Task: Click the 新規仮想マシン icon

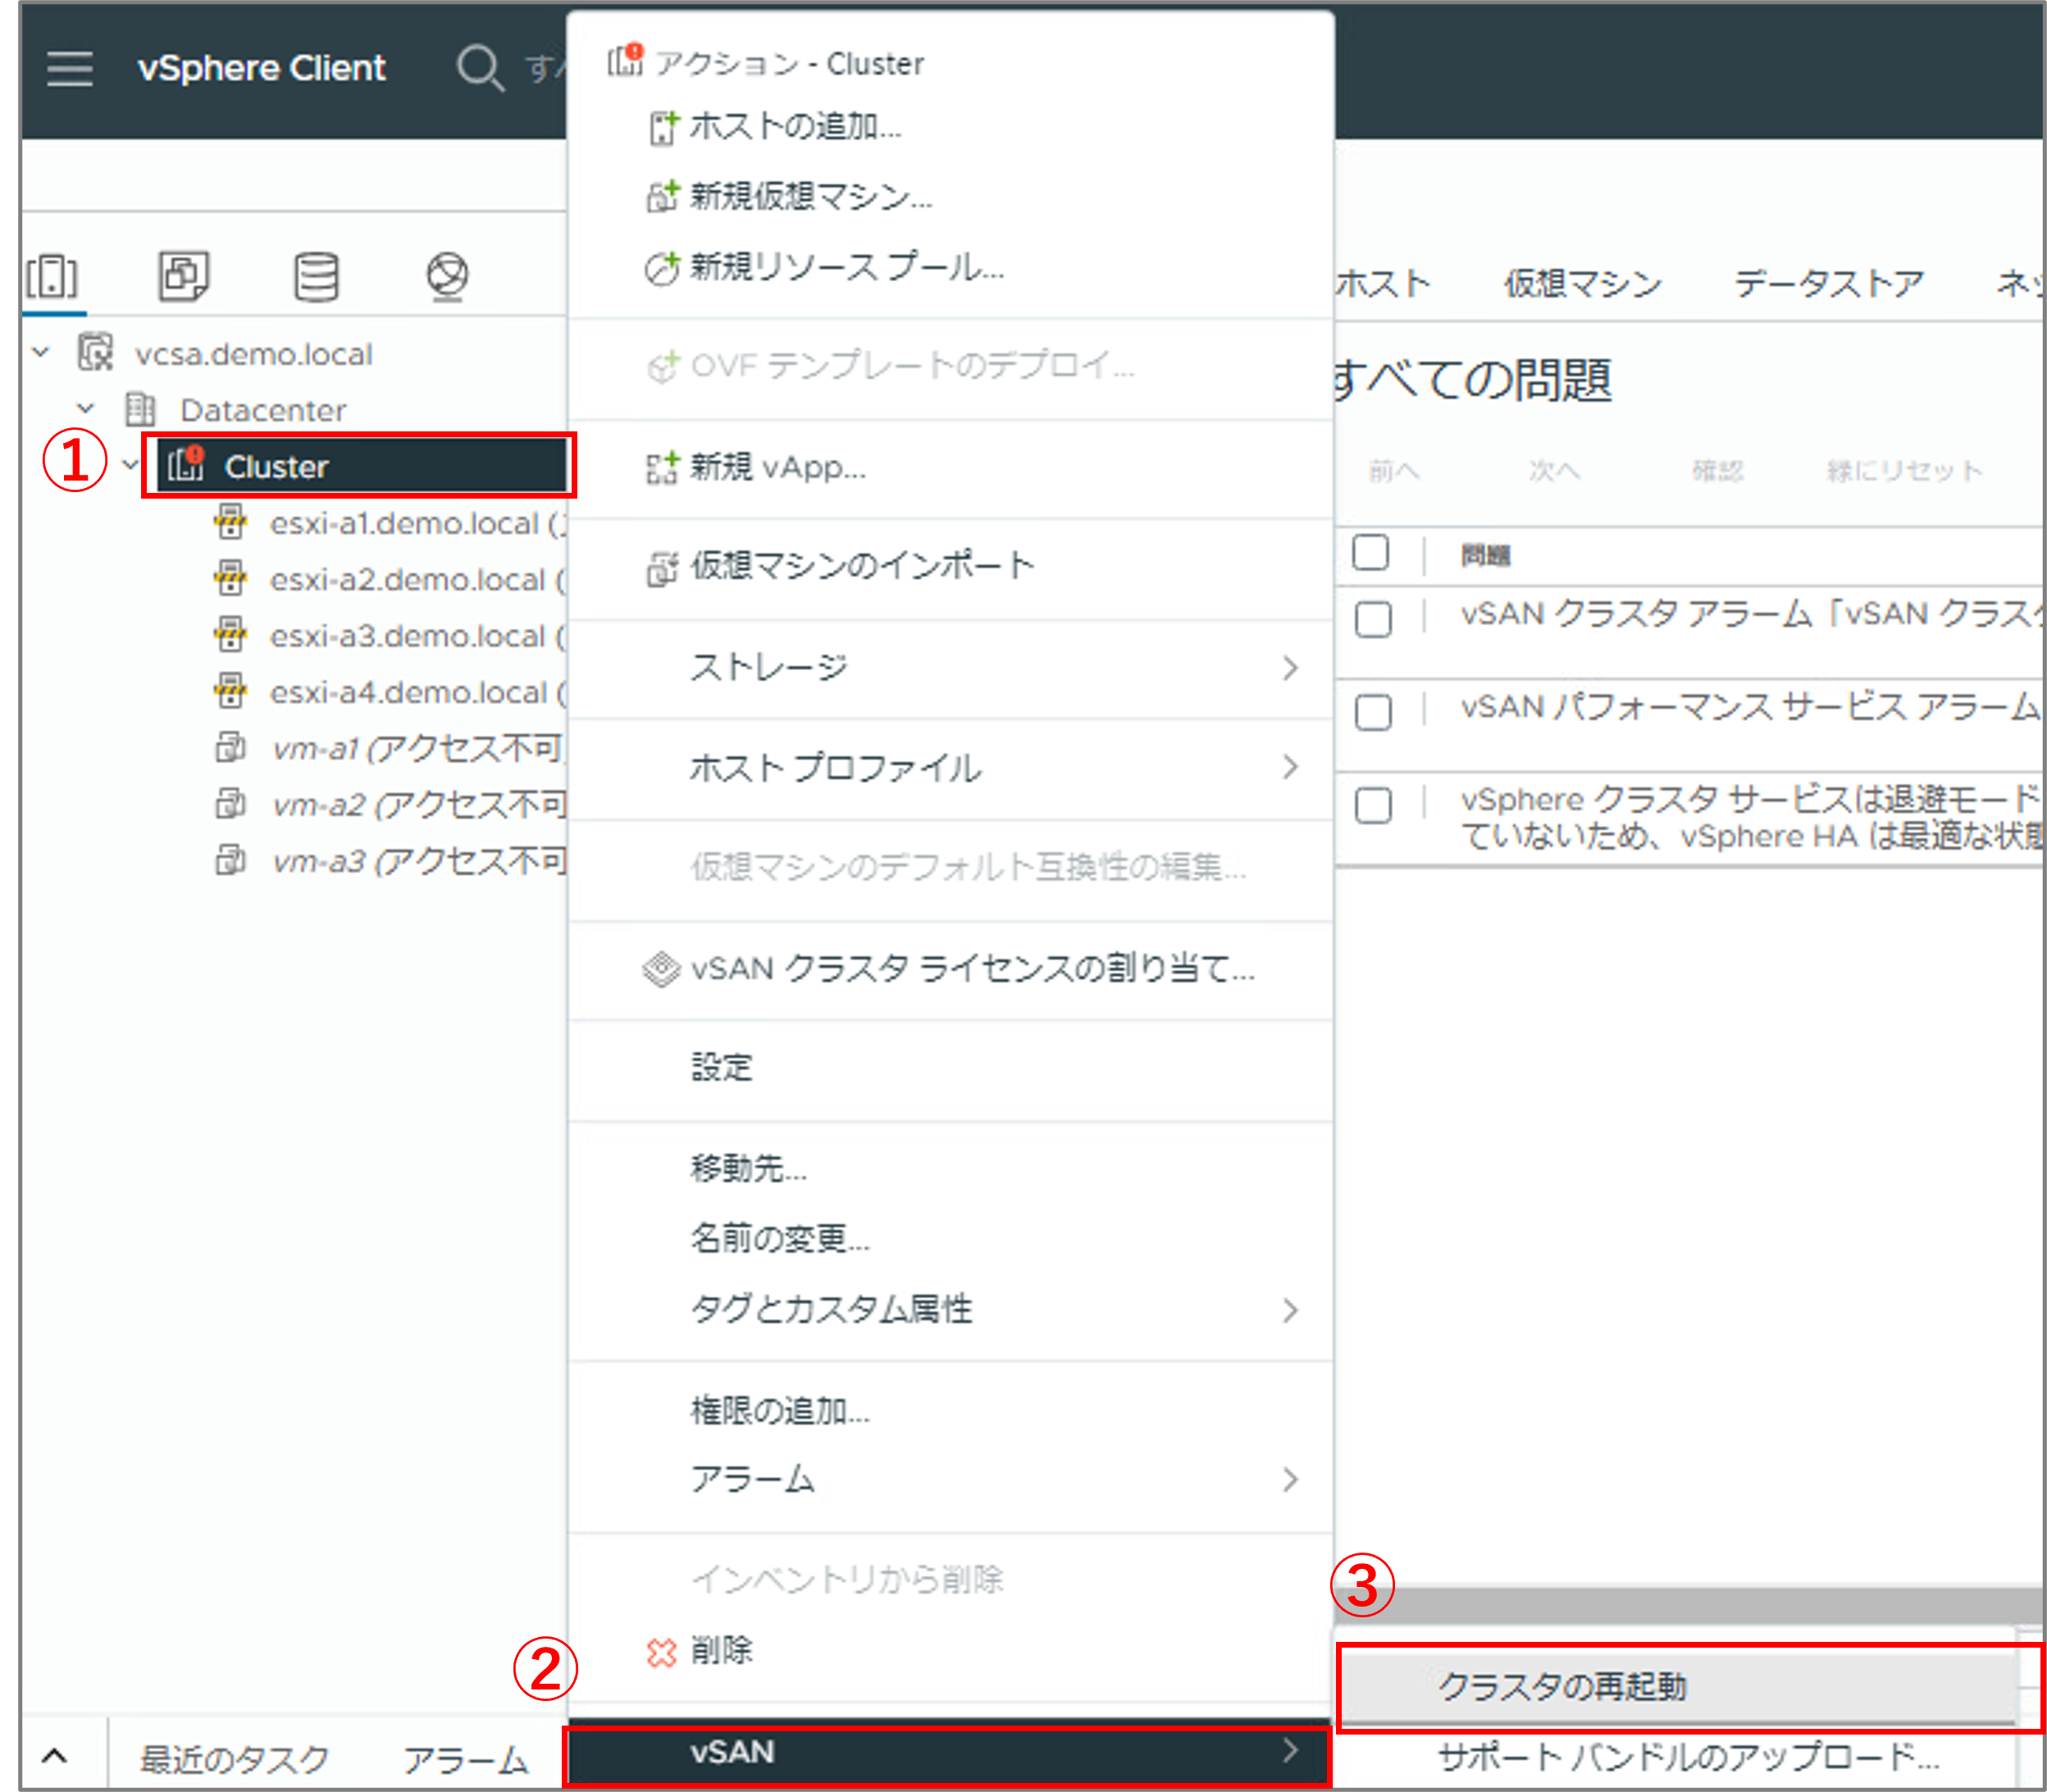Action: [663, 197]
